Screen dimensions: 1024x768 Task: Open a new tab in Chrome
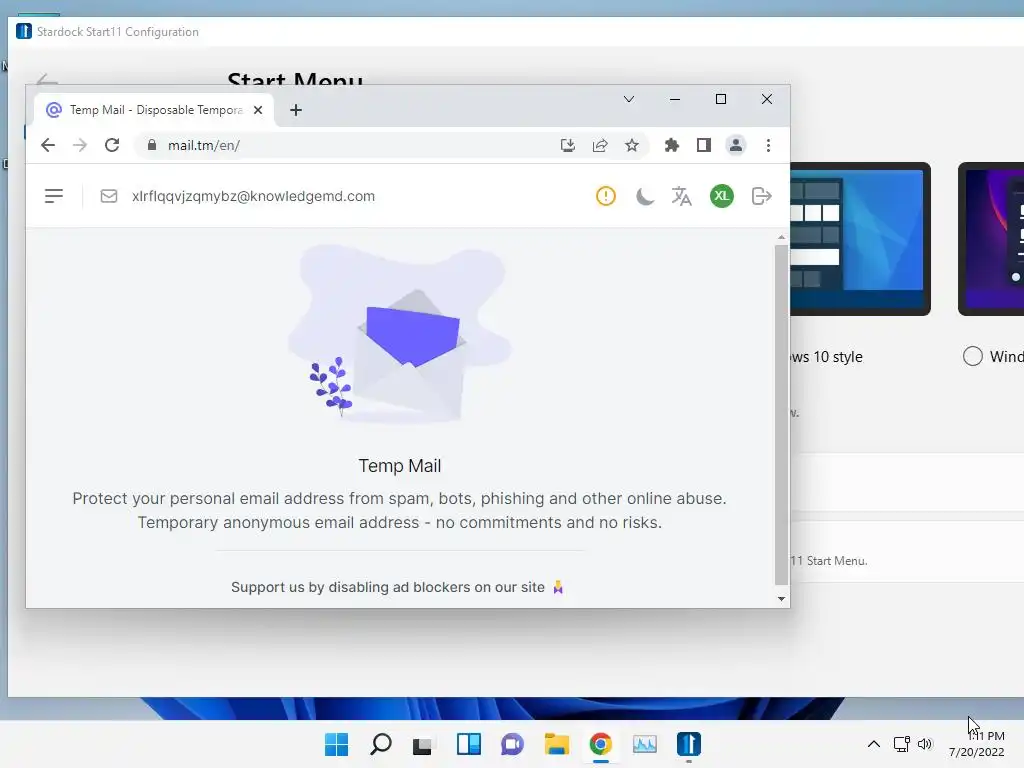296,110
